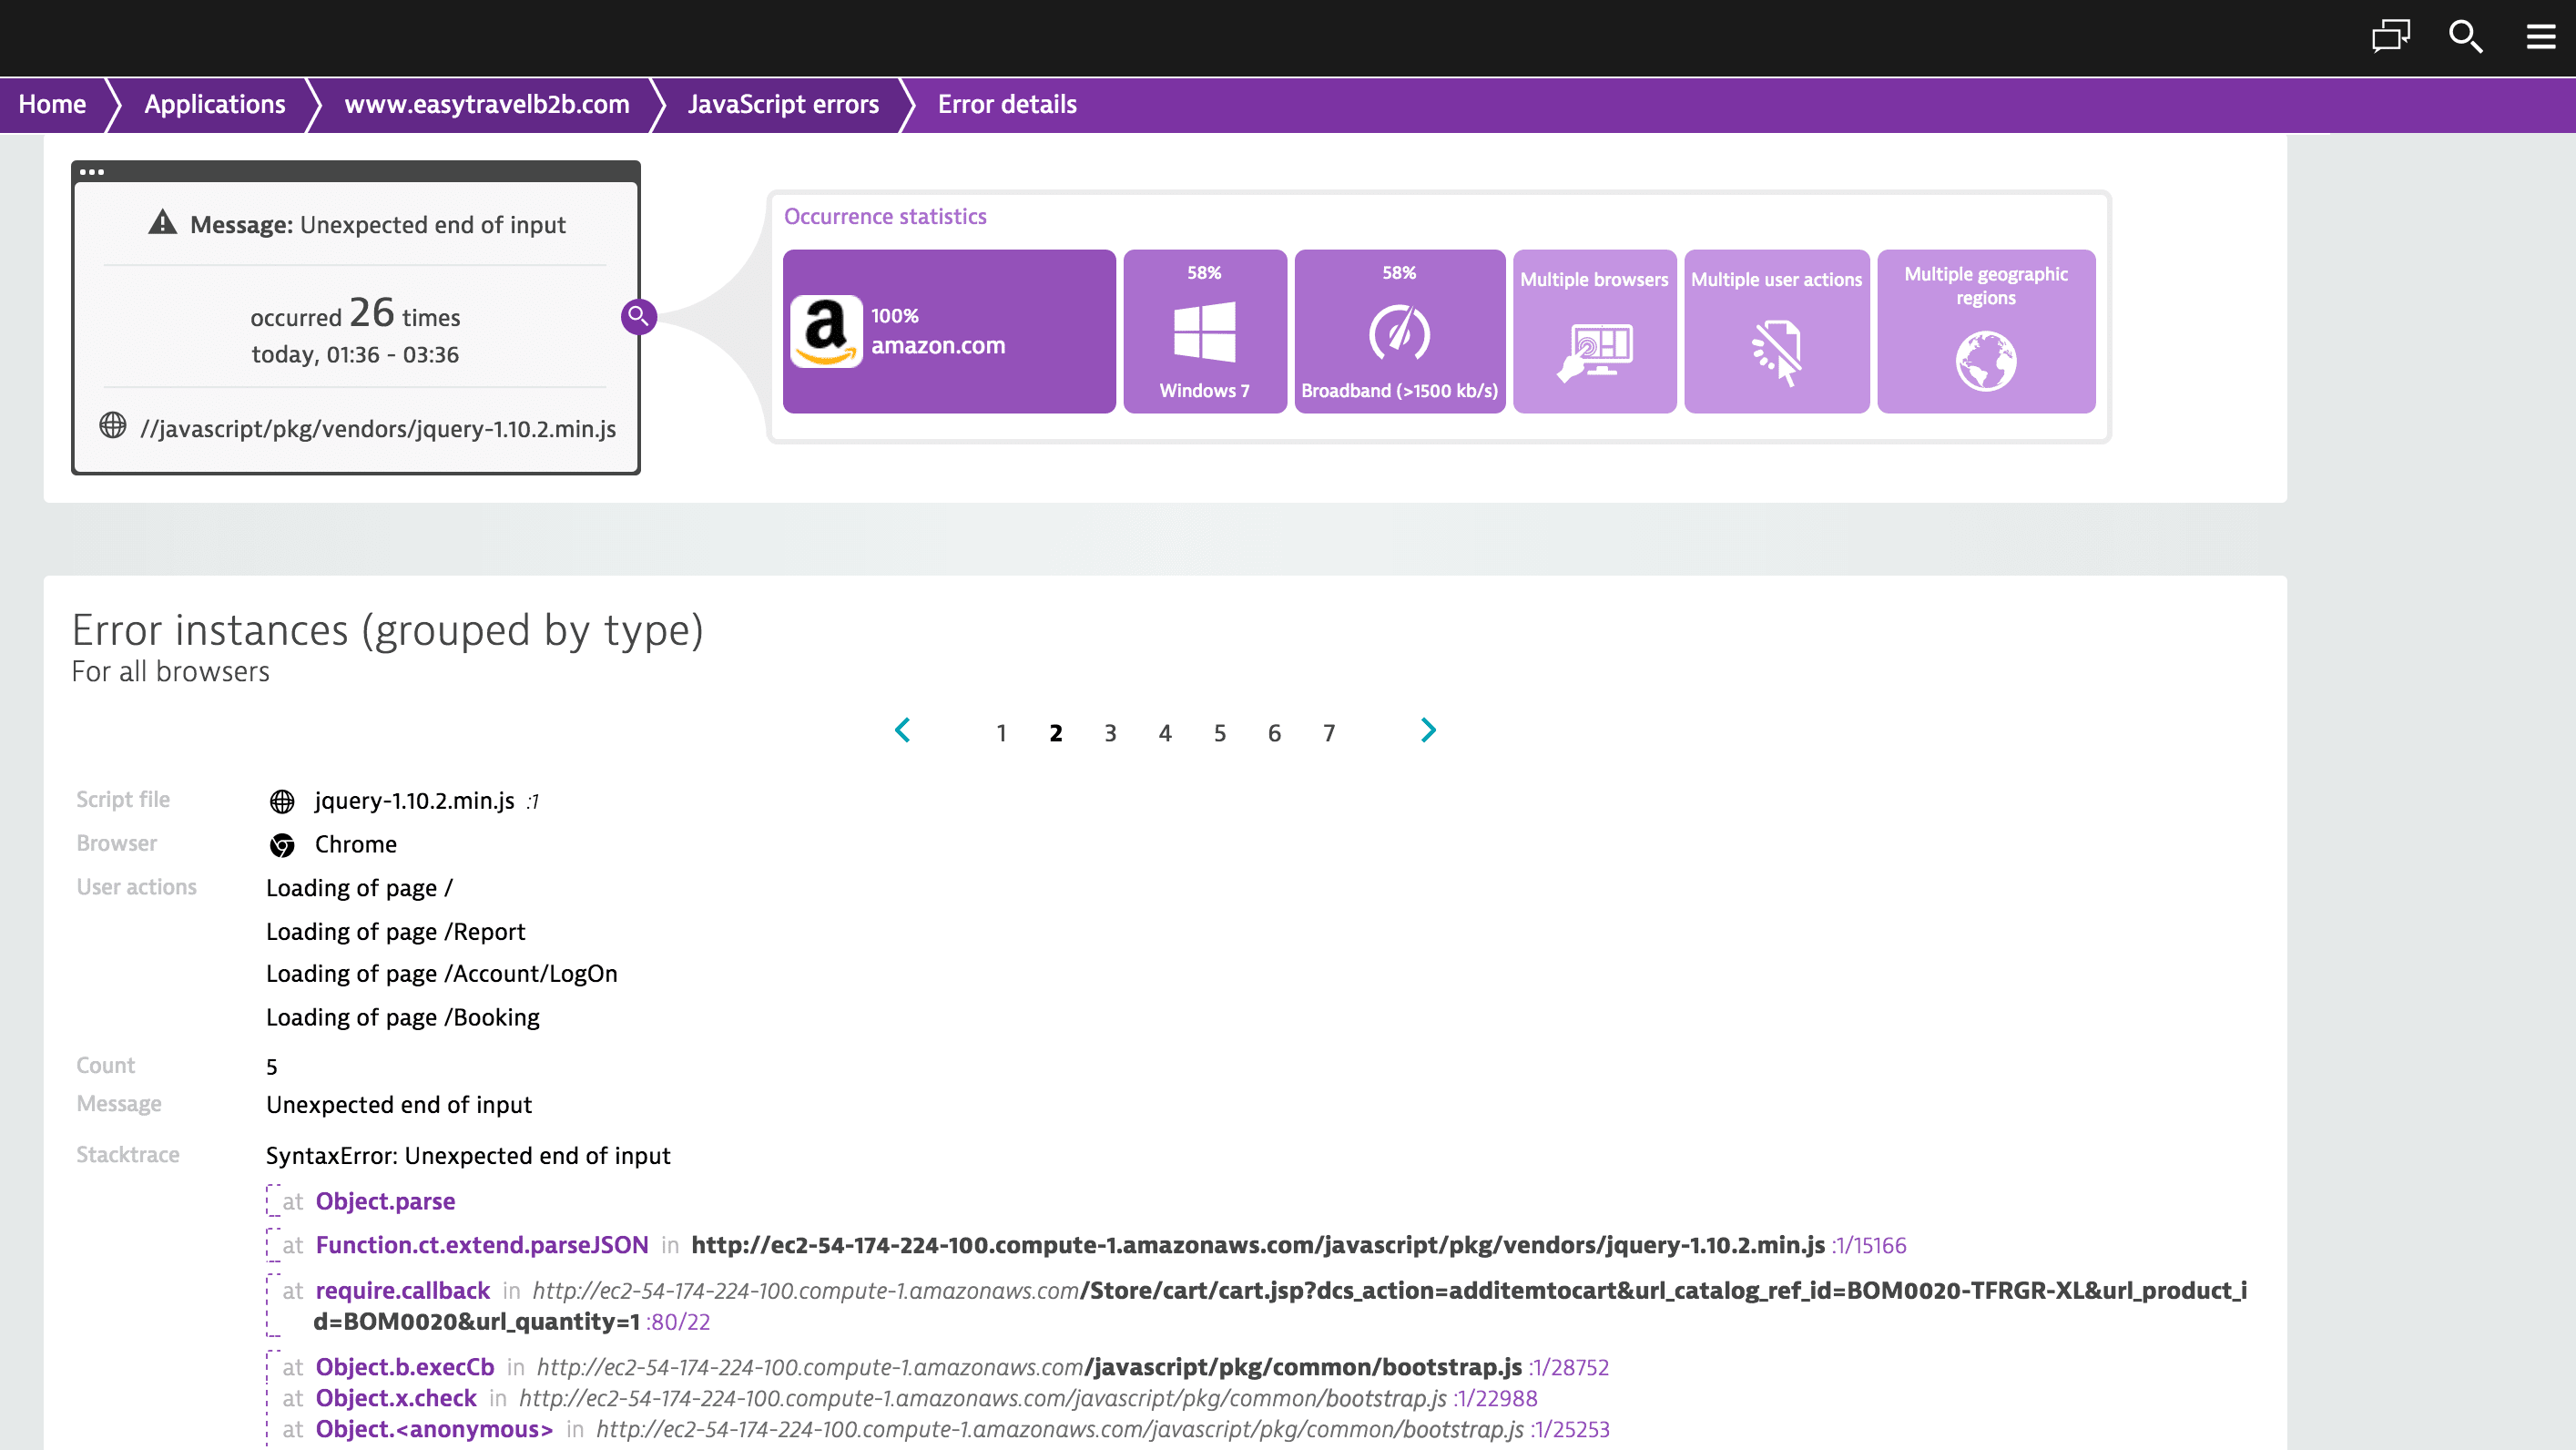The height and width of the screenshot is (1450, 2576).
Task: Click the three-dots menu on the error card
Action: pos(92,172)
